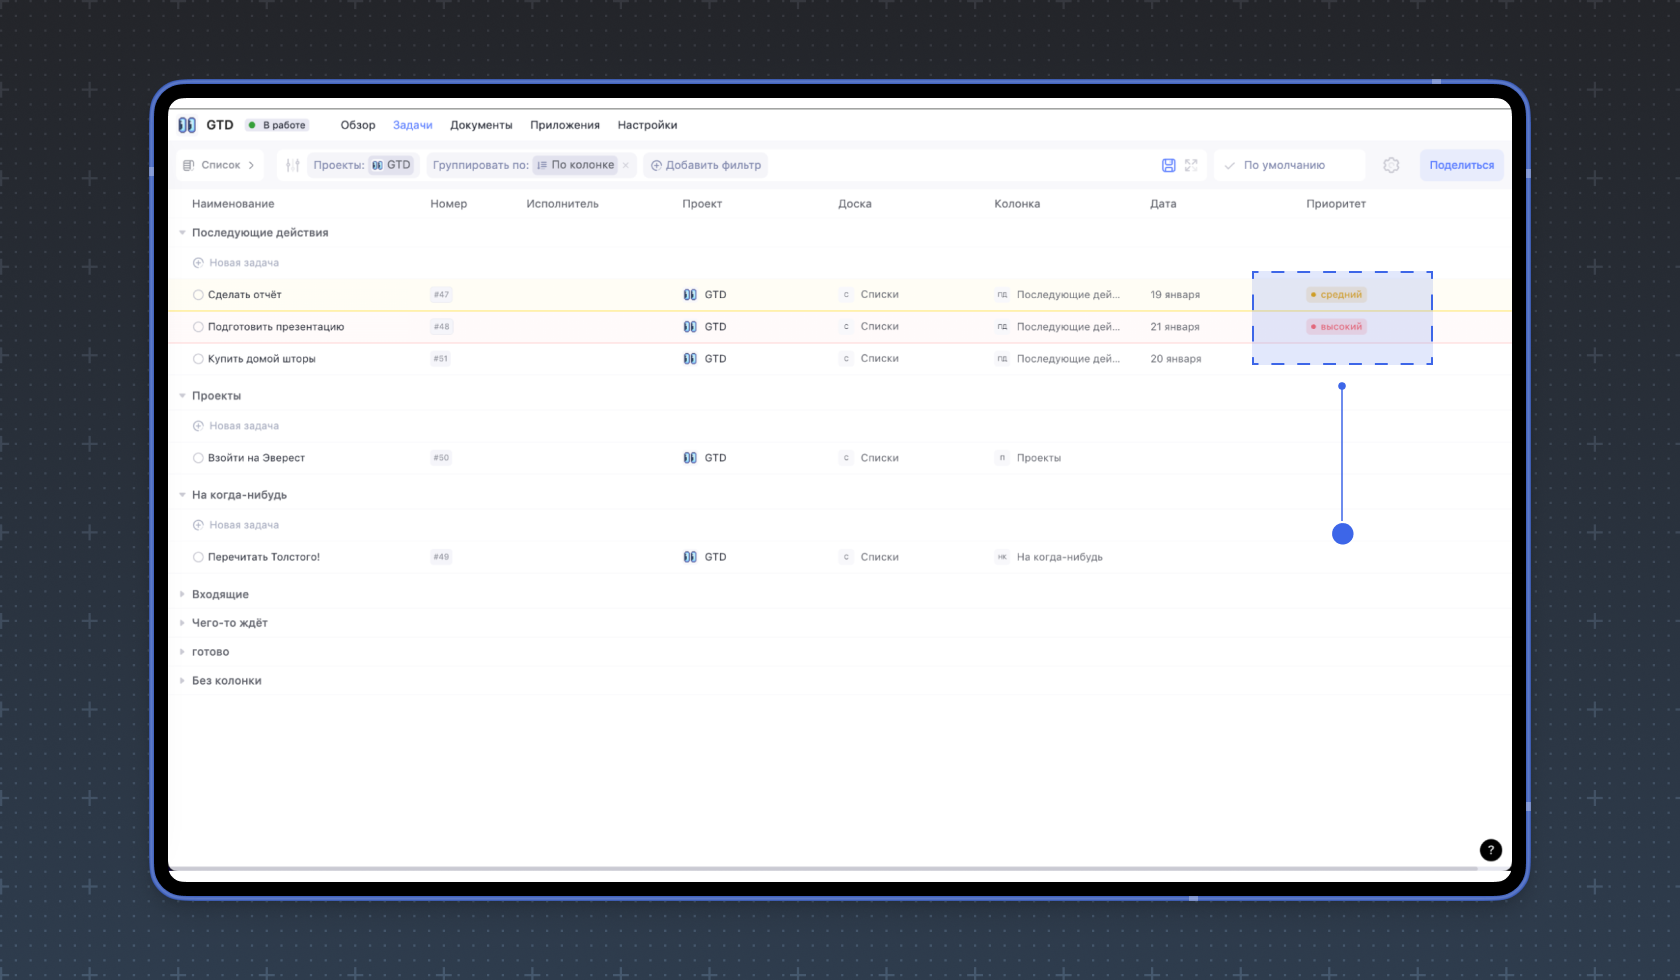The image size is (1680, 980).
Task: Open the 'Настройки' tab
Action: [x=647, y=125]
